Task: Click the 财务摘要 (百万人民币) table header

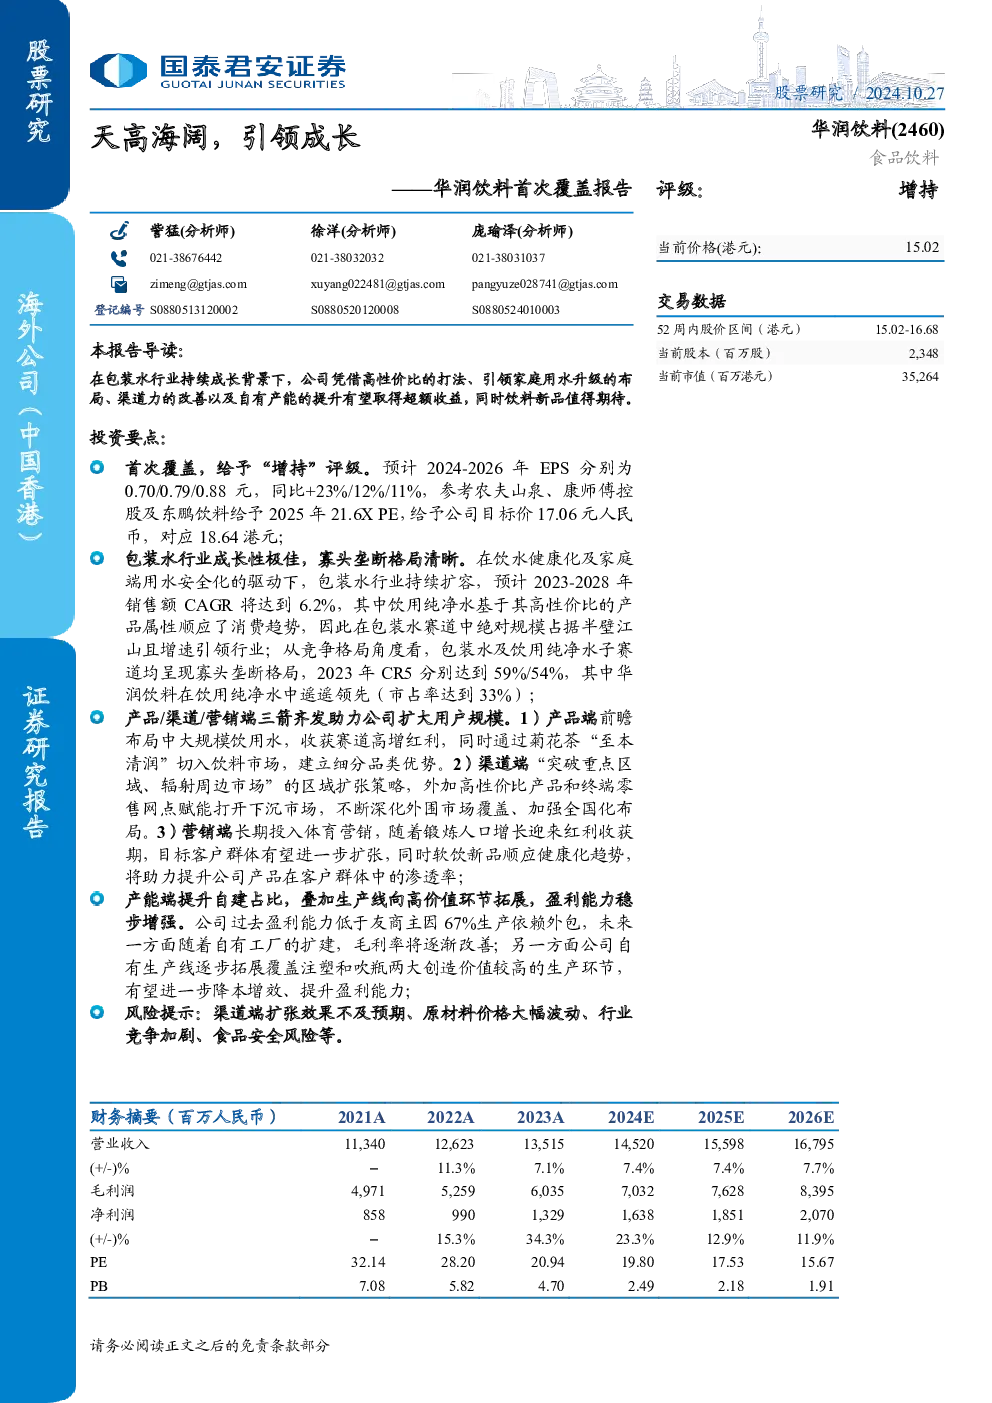Action: click(183, 1117)
